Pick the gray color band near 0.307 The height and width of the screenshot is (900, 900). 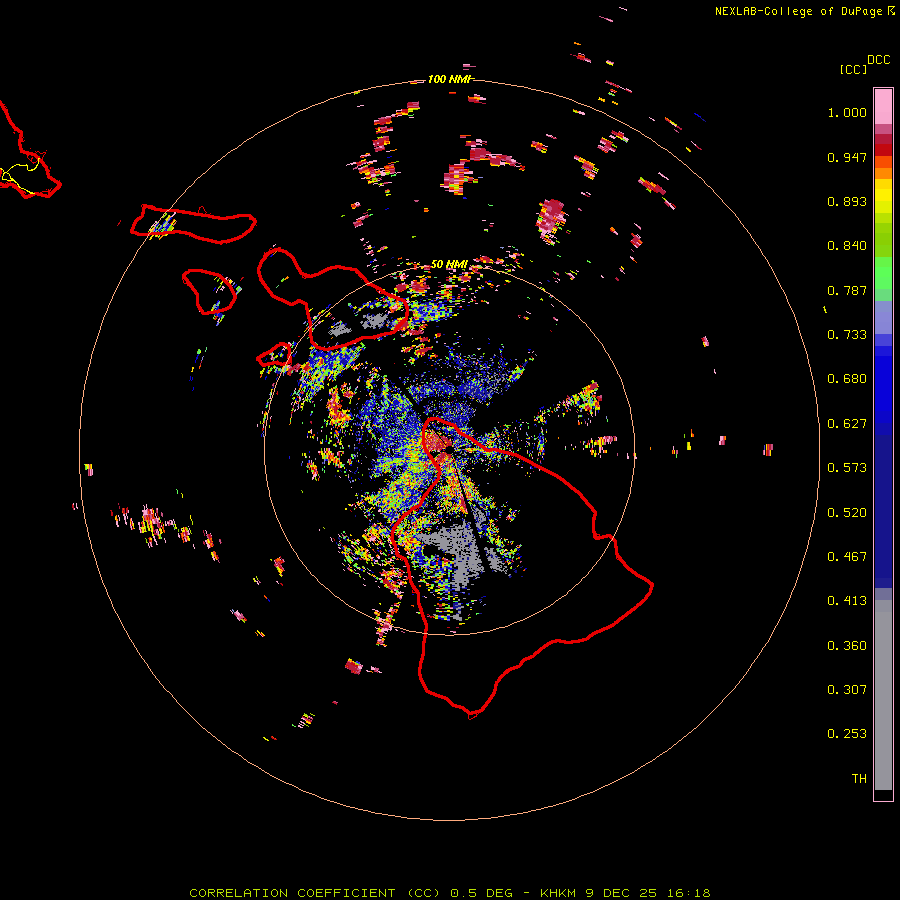tap(883, 695)
